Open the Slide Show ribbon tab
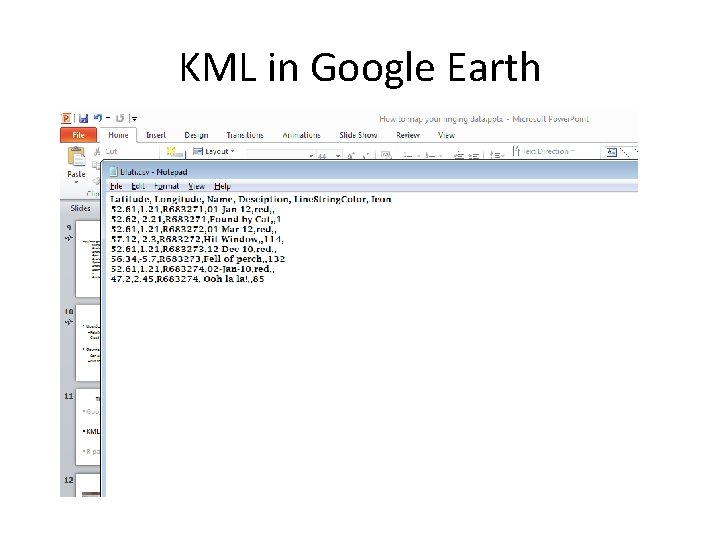Image resolution: width=720 pixels, height=540 pixels. (358, 135)
